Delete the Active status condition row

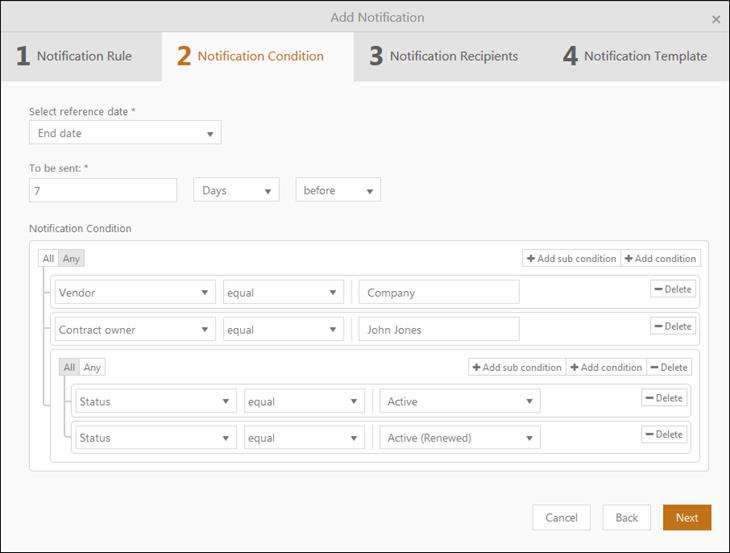click(x=664, y=398)
